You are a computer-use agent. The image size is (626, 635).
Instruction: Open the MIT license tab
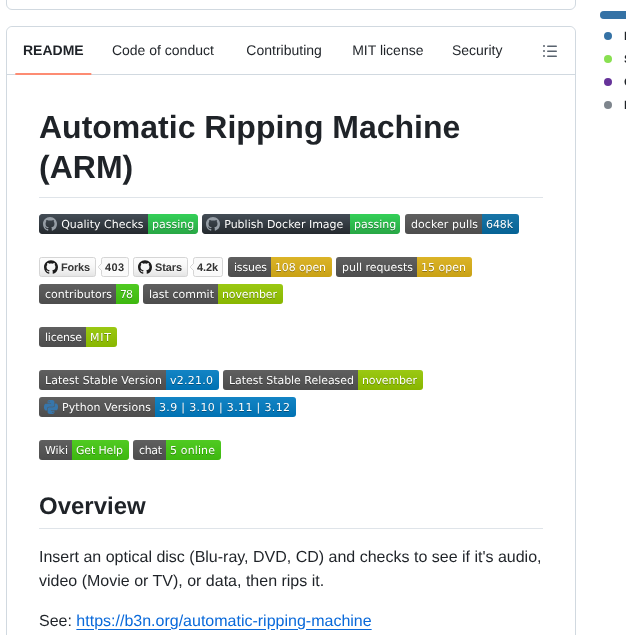click(388, 51)
